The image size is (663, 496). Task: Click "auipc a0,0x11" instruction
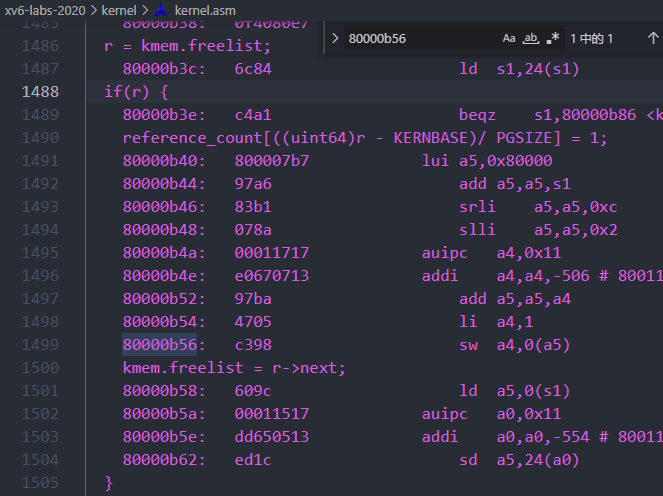point(491,414)
